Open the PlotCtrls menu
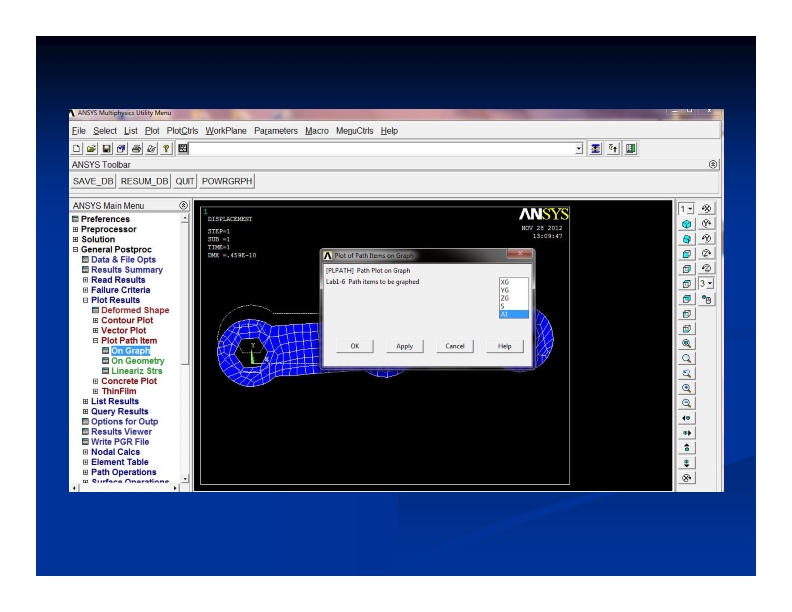 click(182, 131)
